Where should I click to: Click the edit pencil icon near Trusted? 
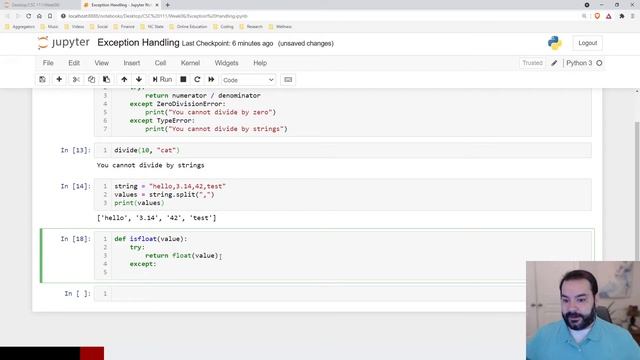coord(554,63)
